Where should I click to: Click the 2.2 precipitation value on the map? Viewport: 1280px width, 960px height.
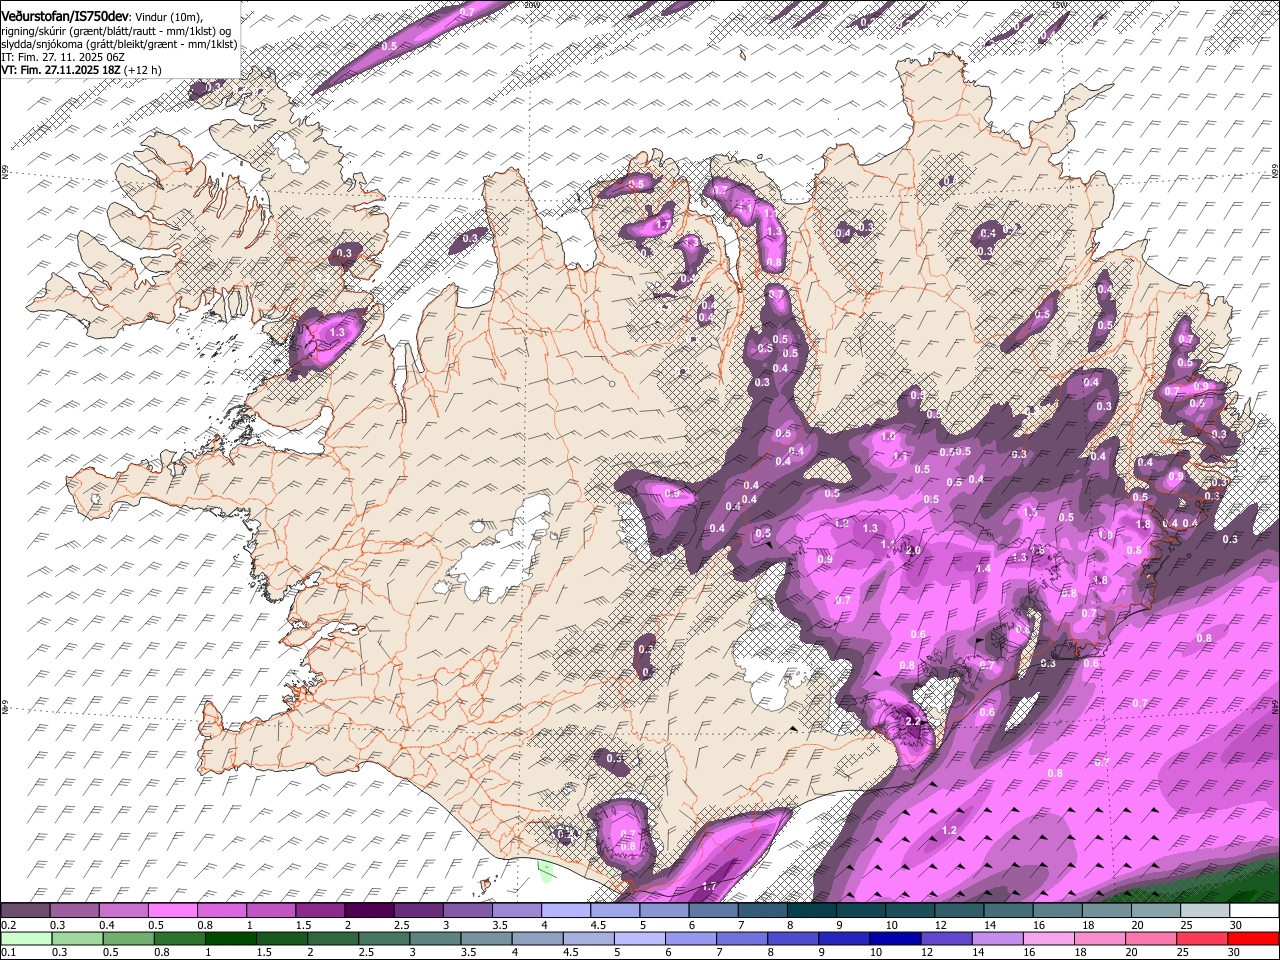(912, 721)
